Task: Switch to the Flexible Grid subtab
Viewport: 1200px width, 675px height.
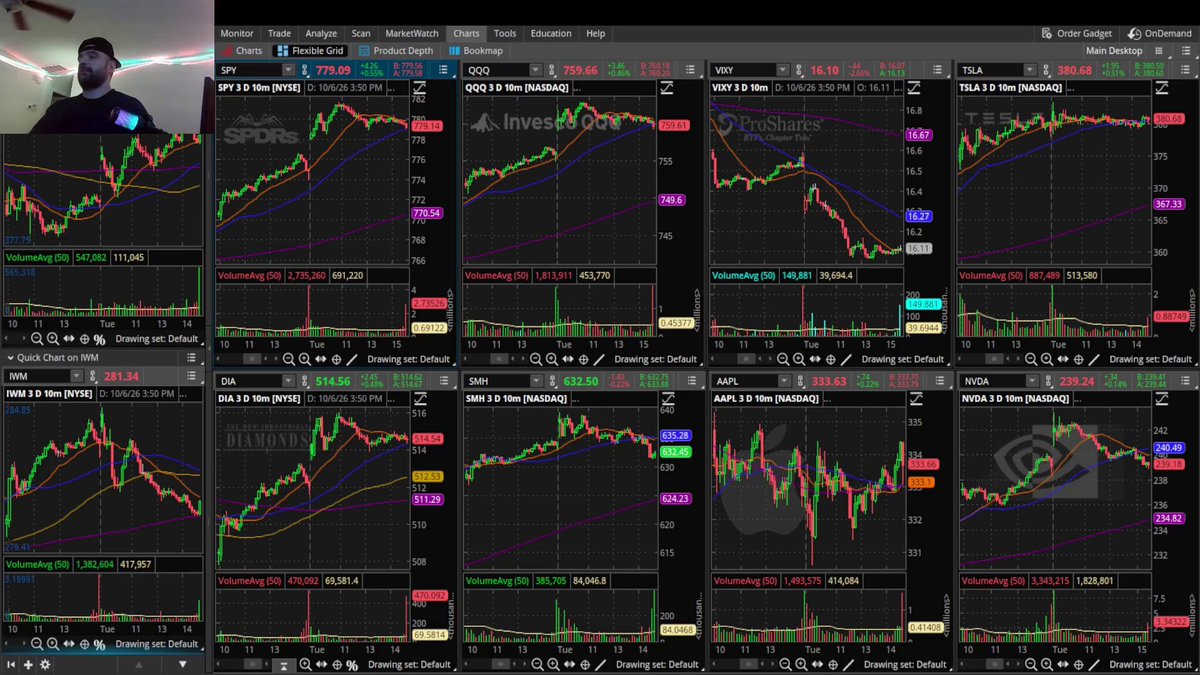Action: click(x=310, y=51)
